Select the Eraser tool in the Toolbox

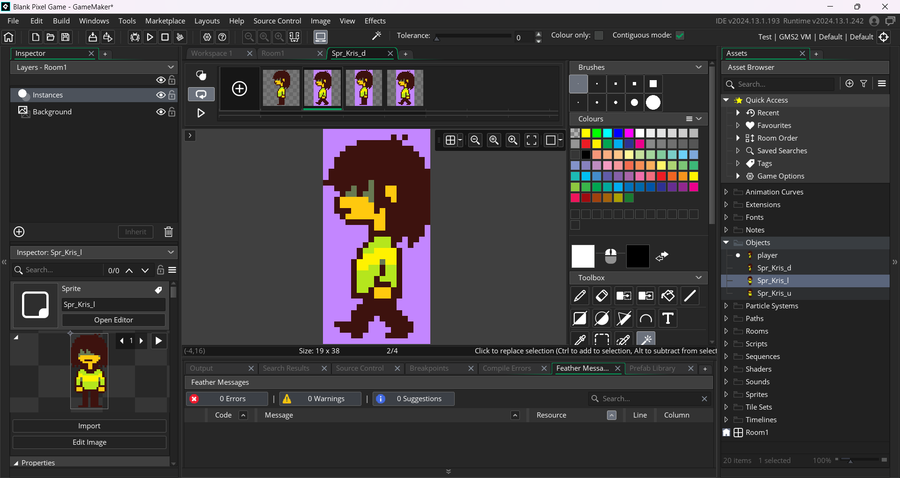602,296
